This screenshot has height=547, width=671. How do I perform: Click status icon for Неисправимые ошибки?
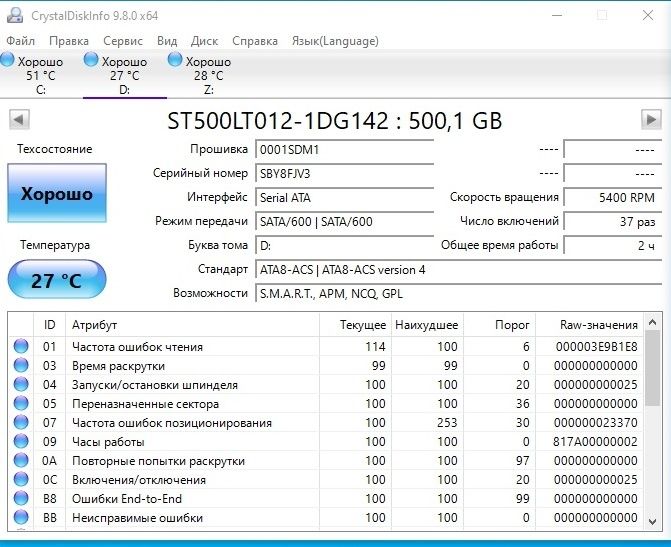point(21,517)
